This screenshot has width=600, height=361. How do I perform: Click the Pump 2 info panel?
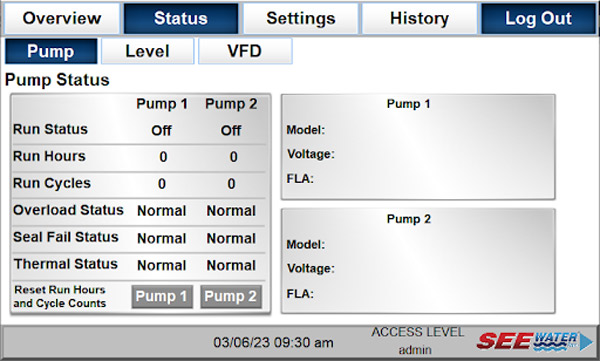(x=418, y=261)
